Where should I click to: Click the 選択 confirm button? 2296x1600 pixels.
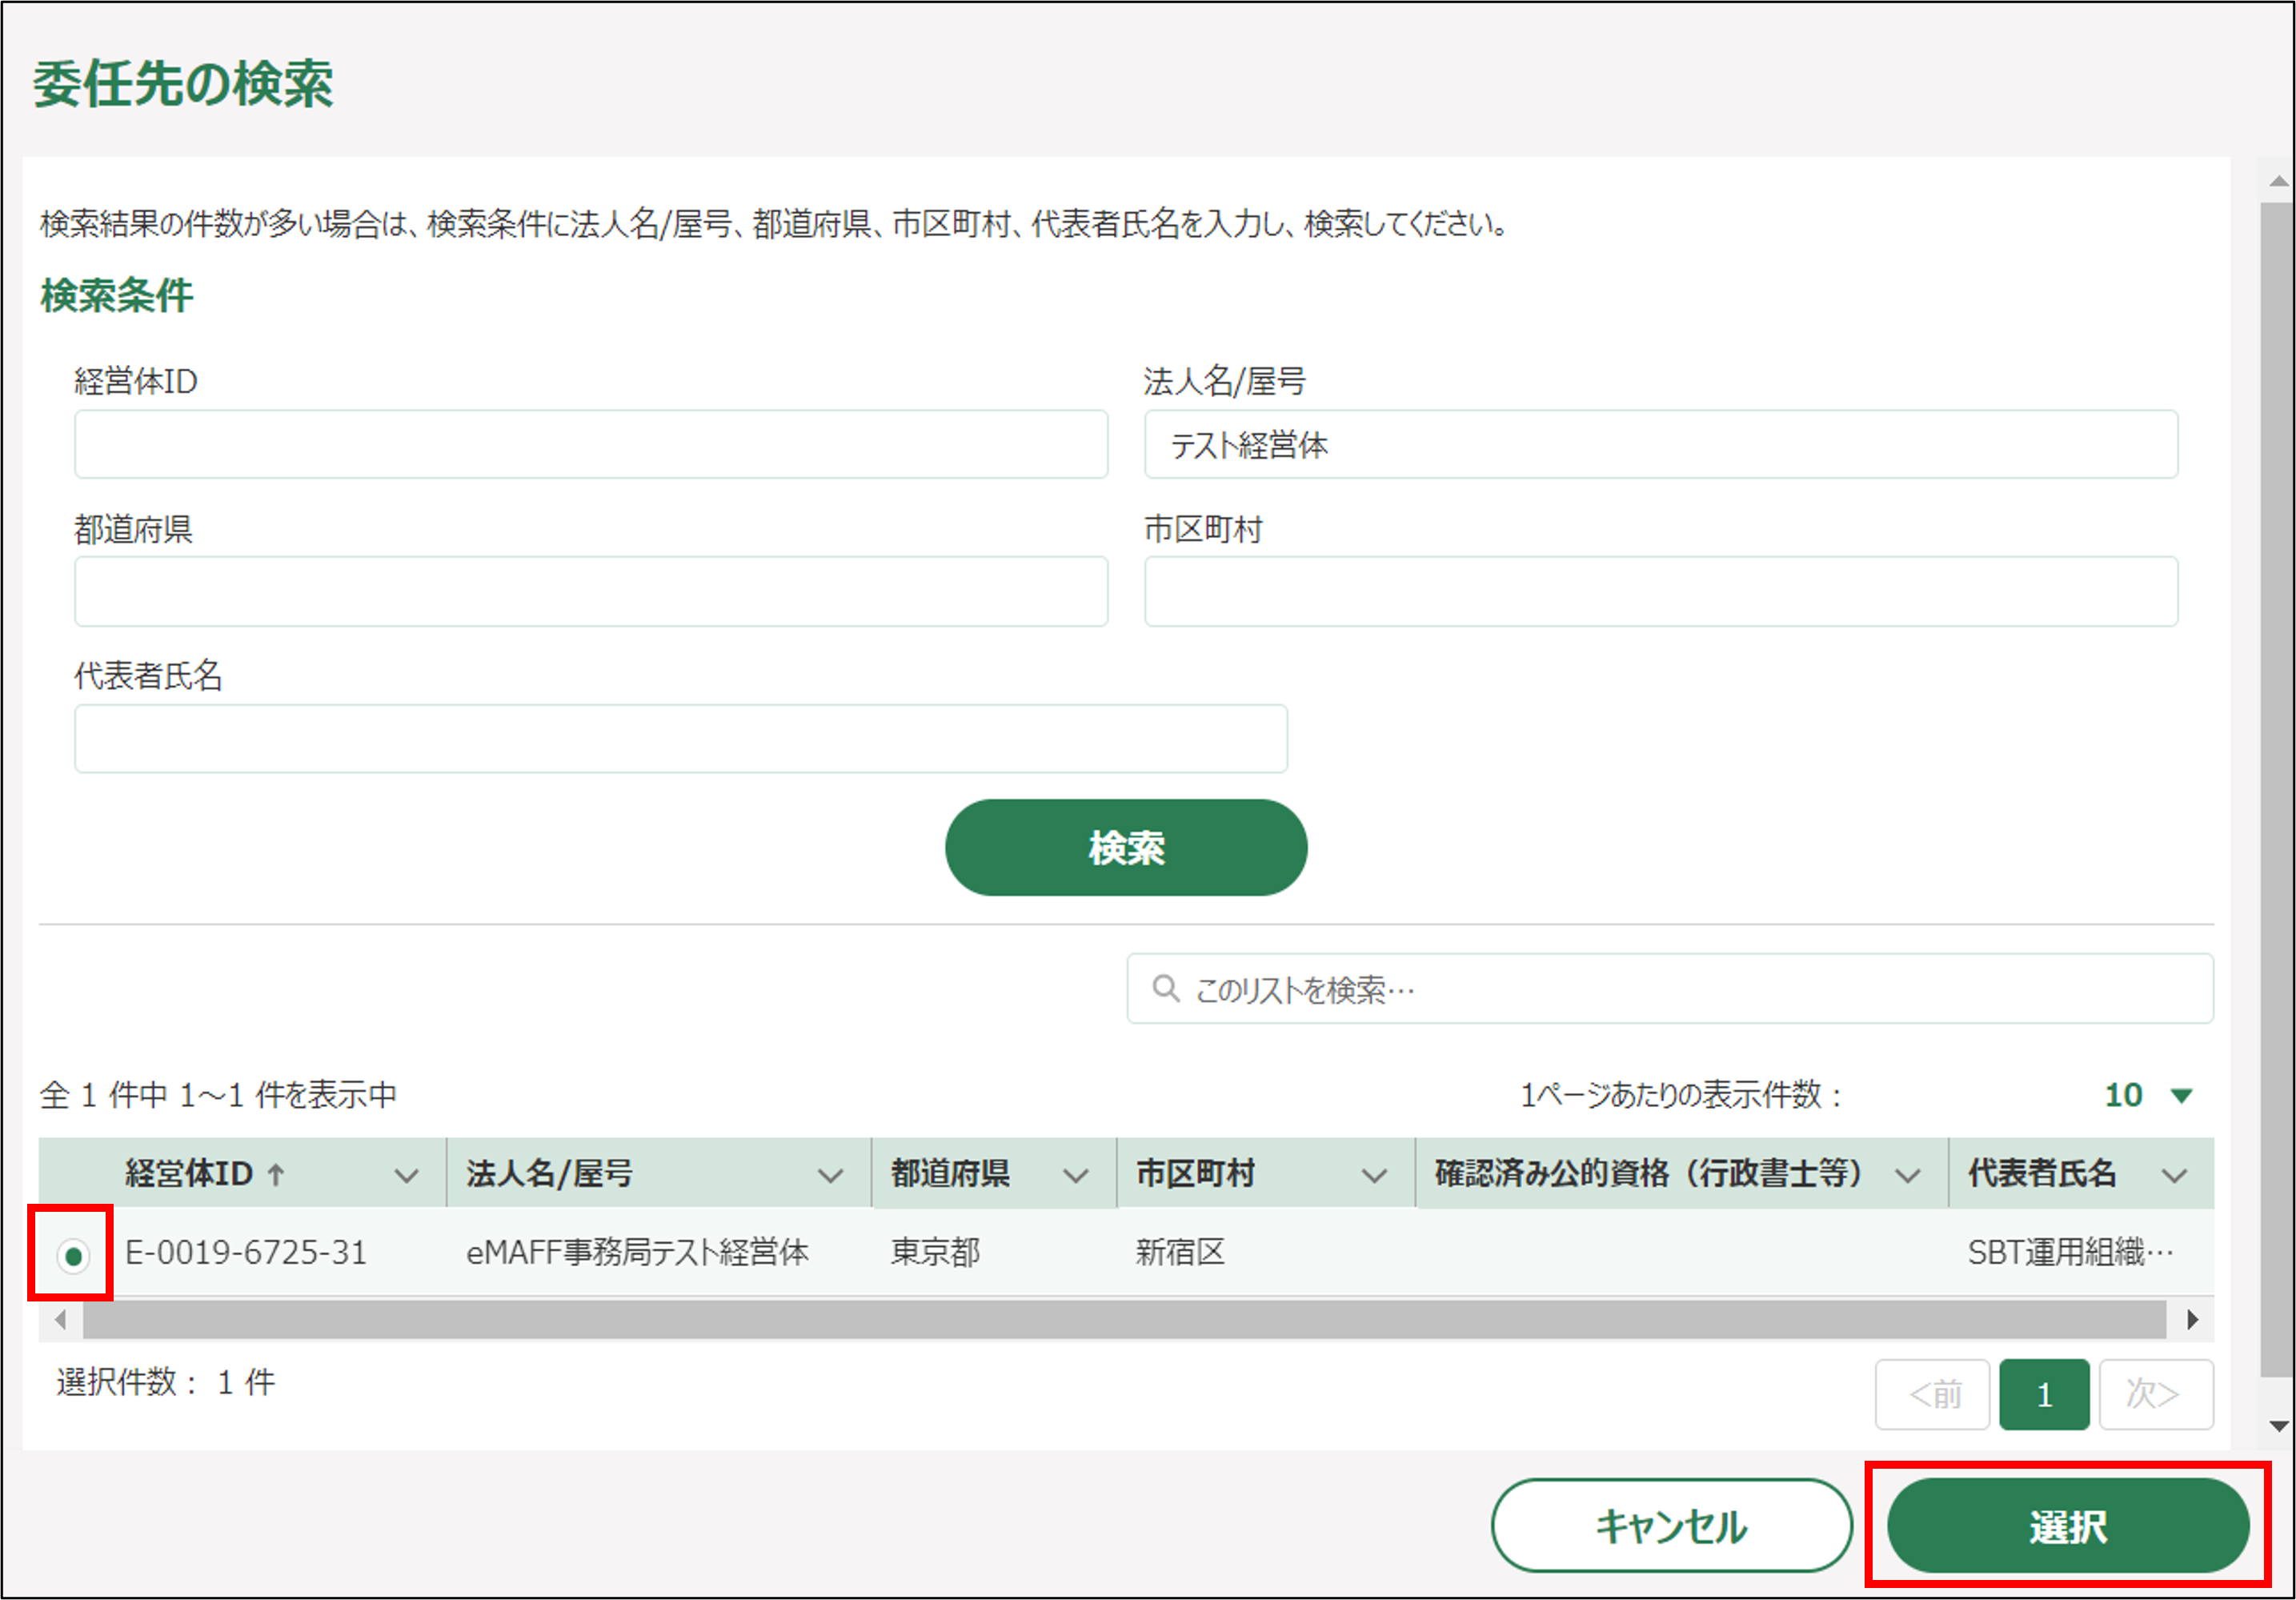tap(2067, 1527)
